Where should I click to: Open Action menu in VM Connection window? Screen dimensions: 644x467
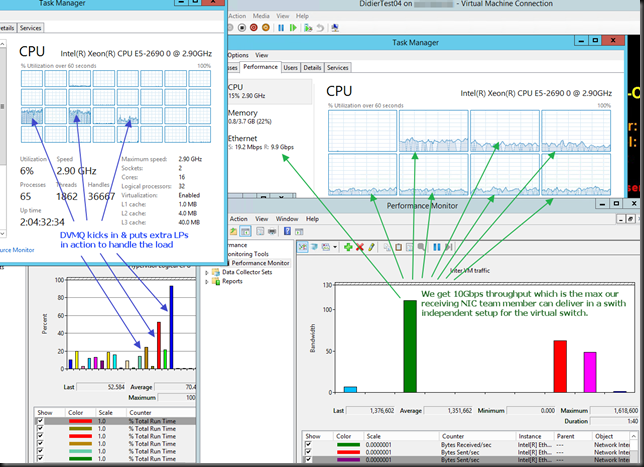click(237, 16)
